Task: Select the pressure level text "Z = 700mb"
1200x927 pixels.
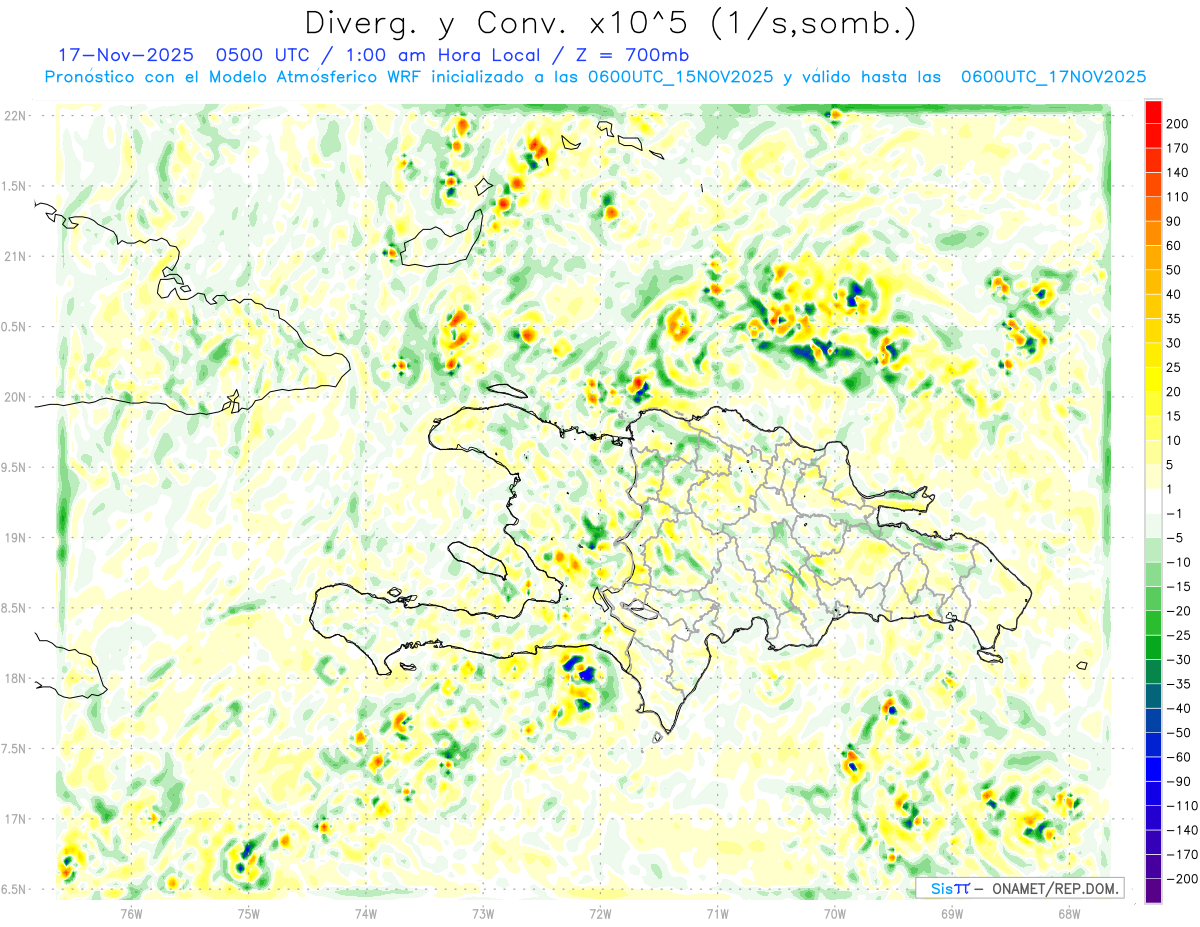Action: click(634, 55)
